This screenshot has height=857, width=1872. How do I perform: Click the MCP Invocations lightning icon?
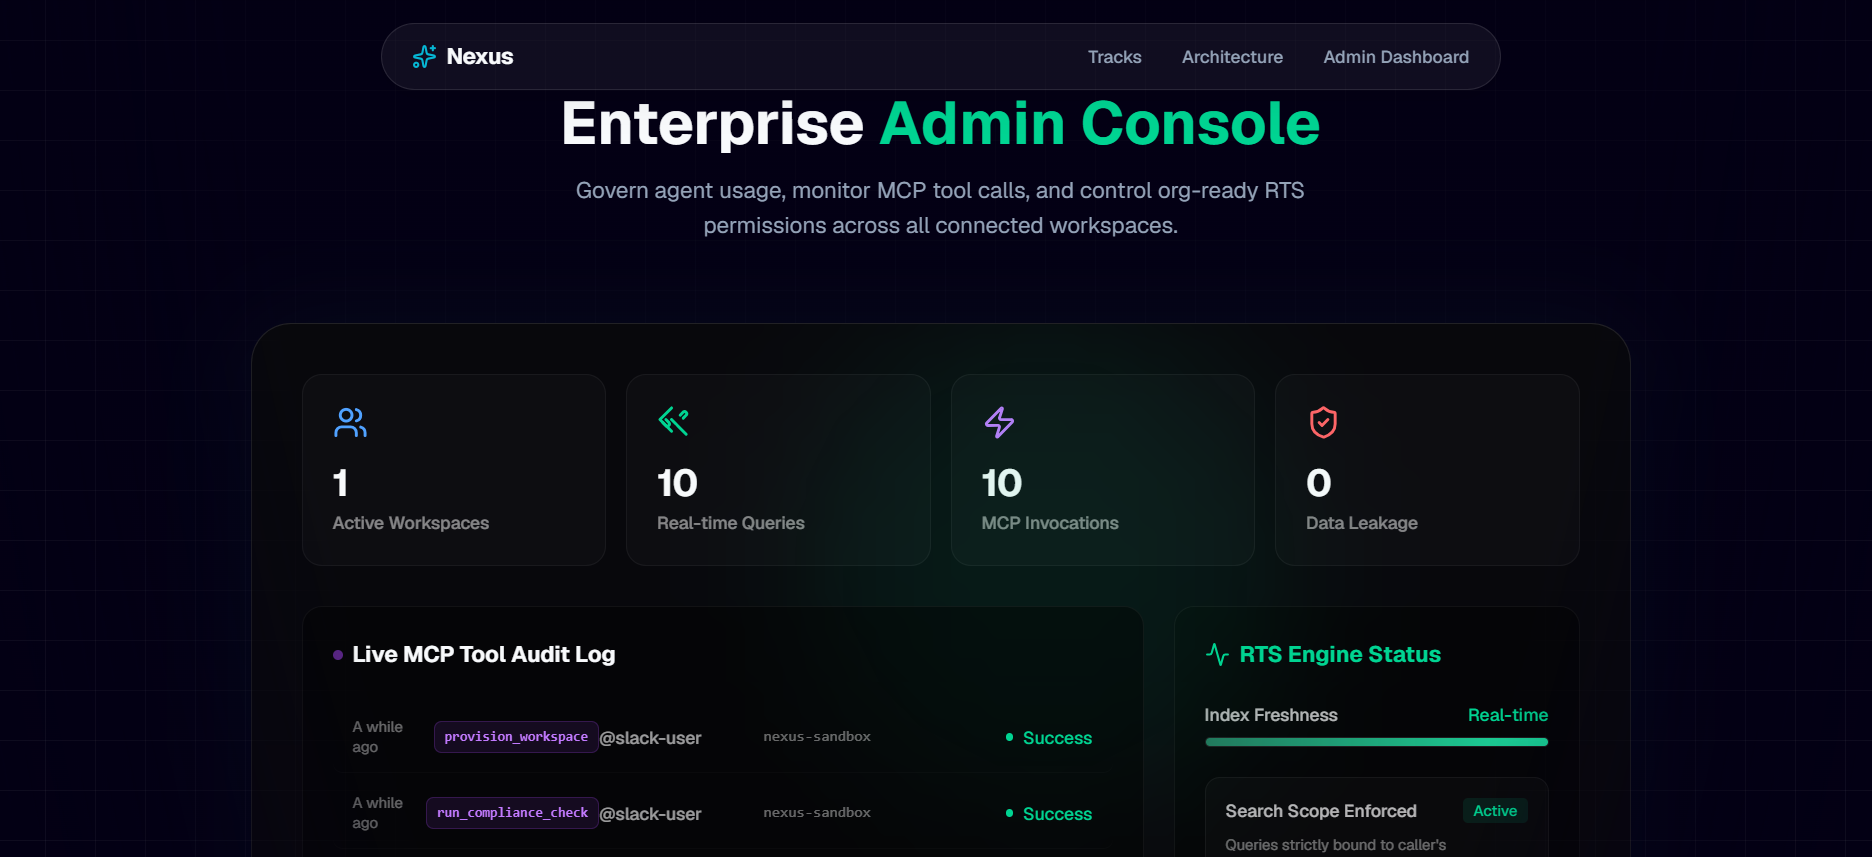click(999, 422)
